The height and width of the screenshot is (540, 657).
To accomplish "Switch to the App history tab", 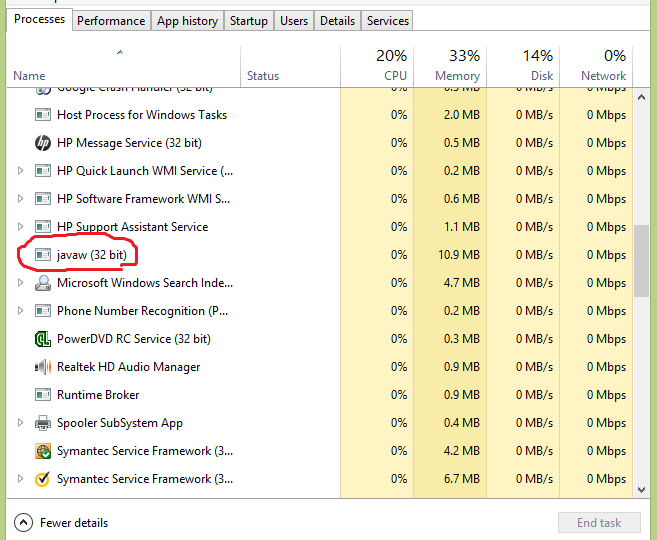I will coord(187,21).
